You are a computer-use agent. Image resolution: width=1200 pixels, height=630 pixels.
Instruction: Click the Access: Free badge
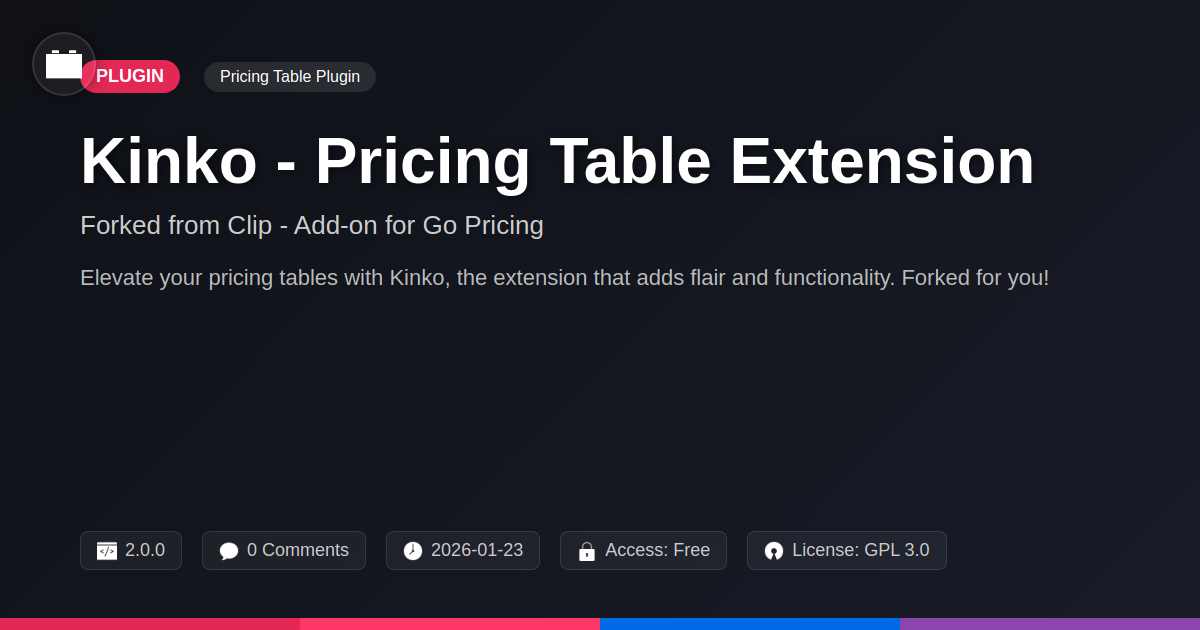click(x=643, y=550)
